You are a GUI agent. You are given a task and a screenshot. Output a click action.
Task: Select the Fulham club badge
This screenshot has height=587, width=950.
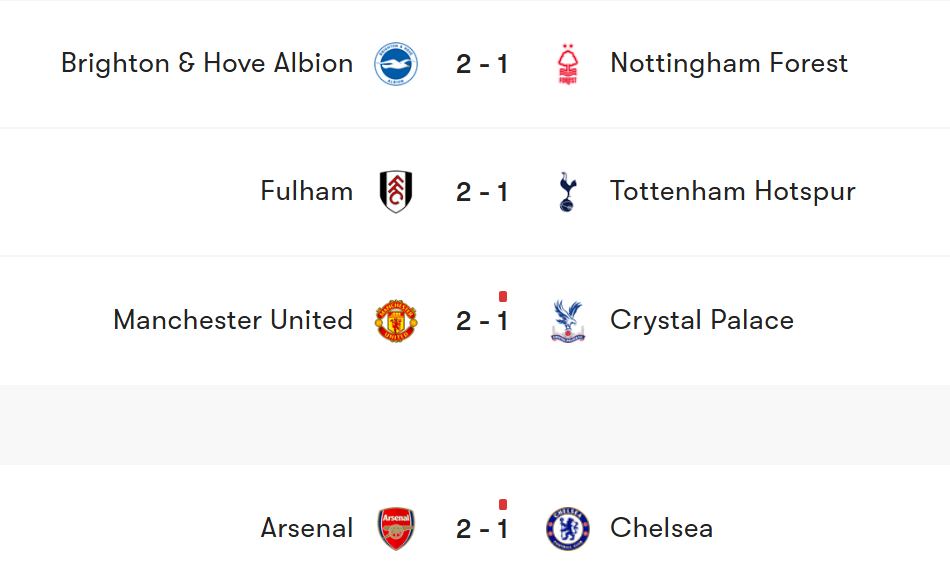[396, 192]
